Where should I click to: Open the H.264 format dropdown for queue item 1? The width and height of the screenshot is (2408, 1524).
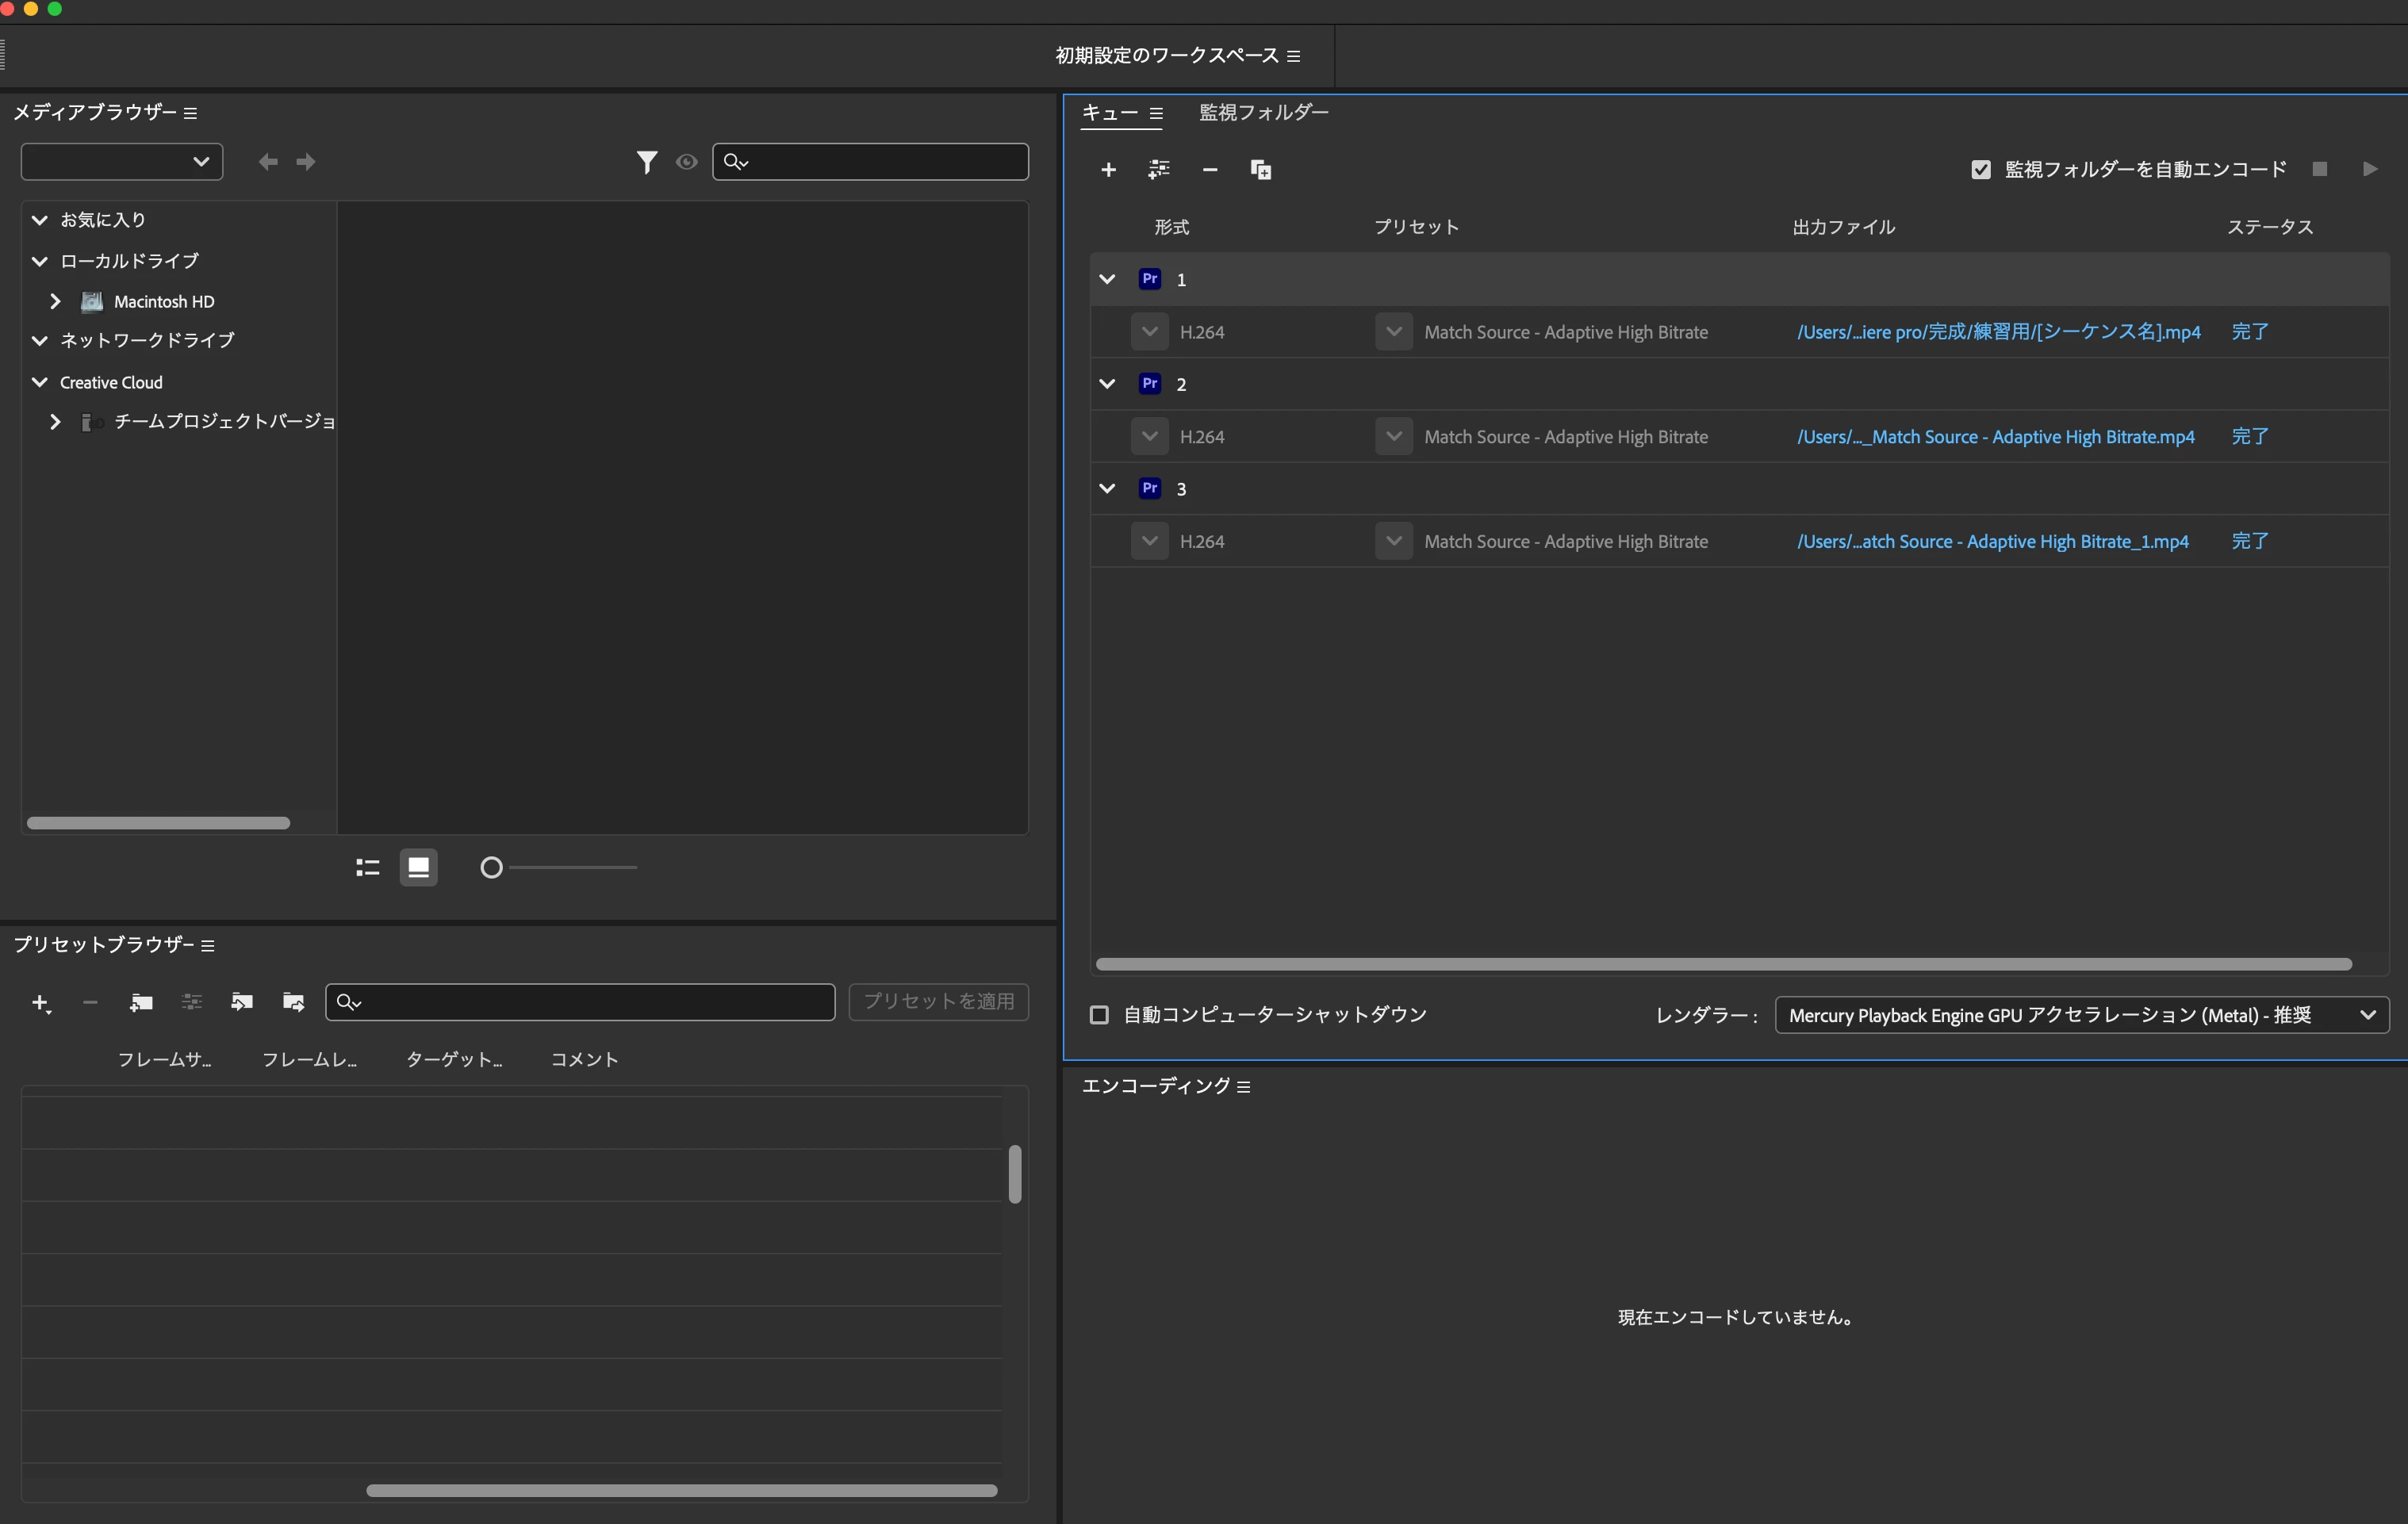coord(1149,332)
